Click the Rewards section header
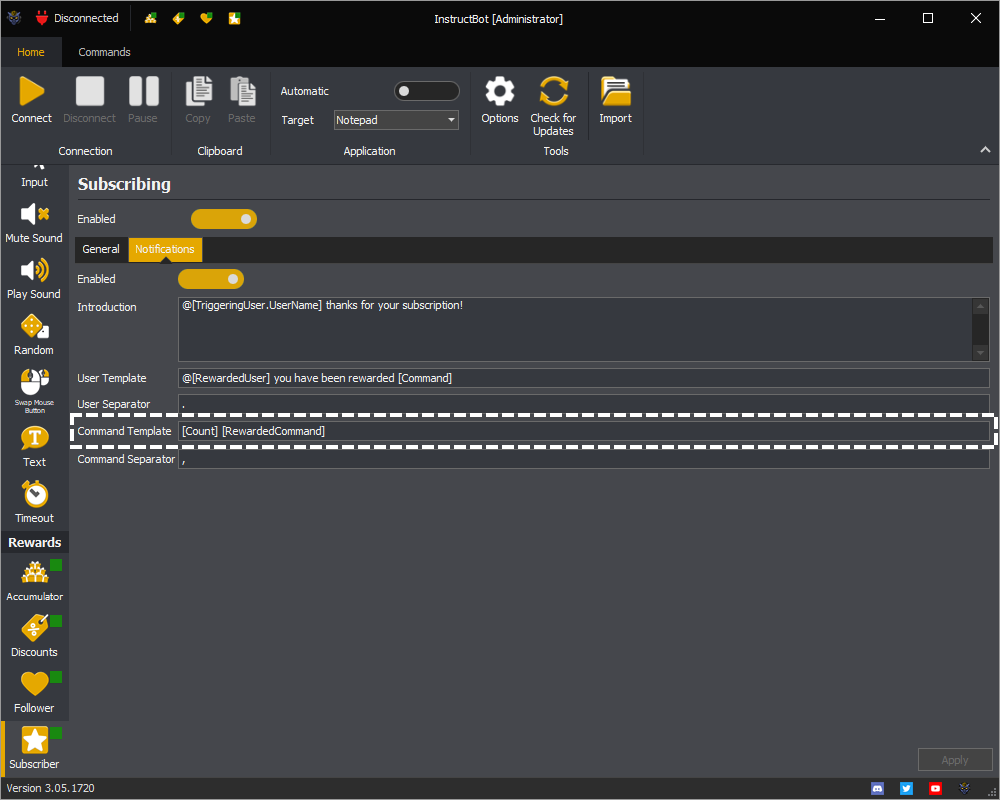Image resolution: width=1000 pixels, height=800 pixels. [x=35, y=543]
